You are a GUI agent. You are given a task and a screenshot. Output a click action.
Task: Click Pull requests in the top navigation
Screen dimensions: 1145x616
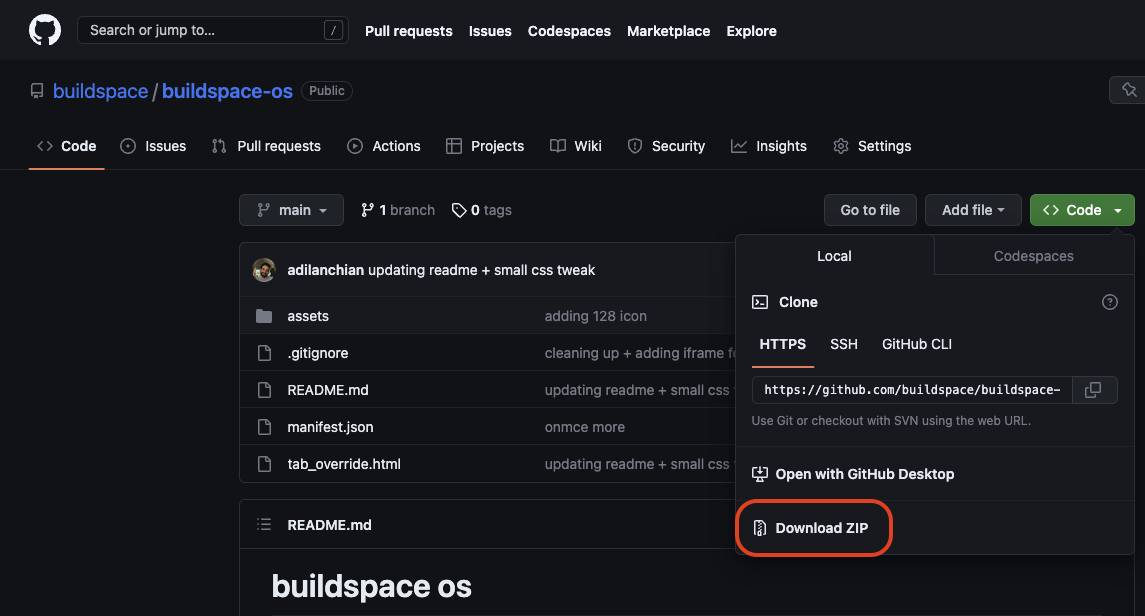click(409, 31)
